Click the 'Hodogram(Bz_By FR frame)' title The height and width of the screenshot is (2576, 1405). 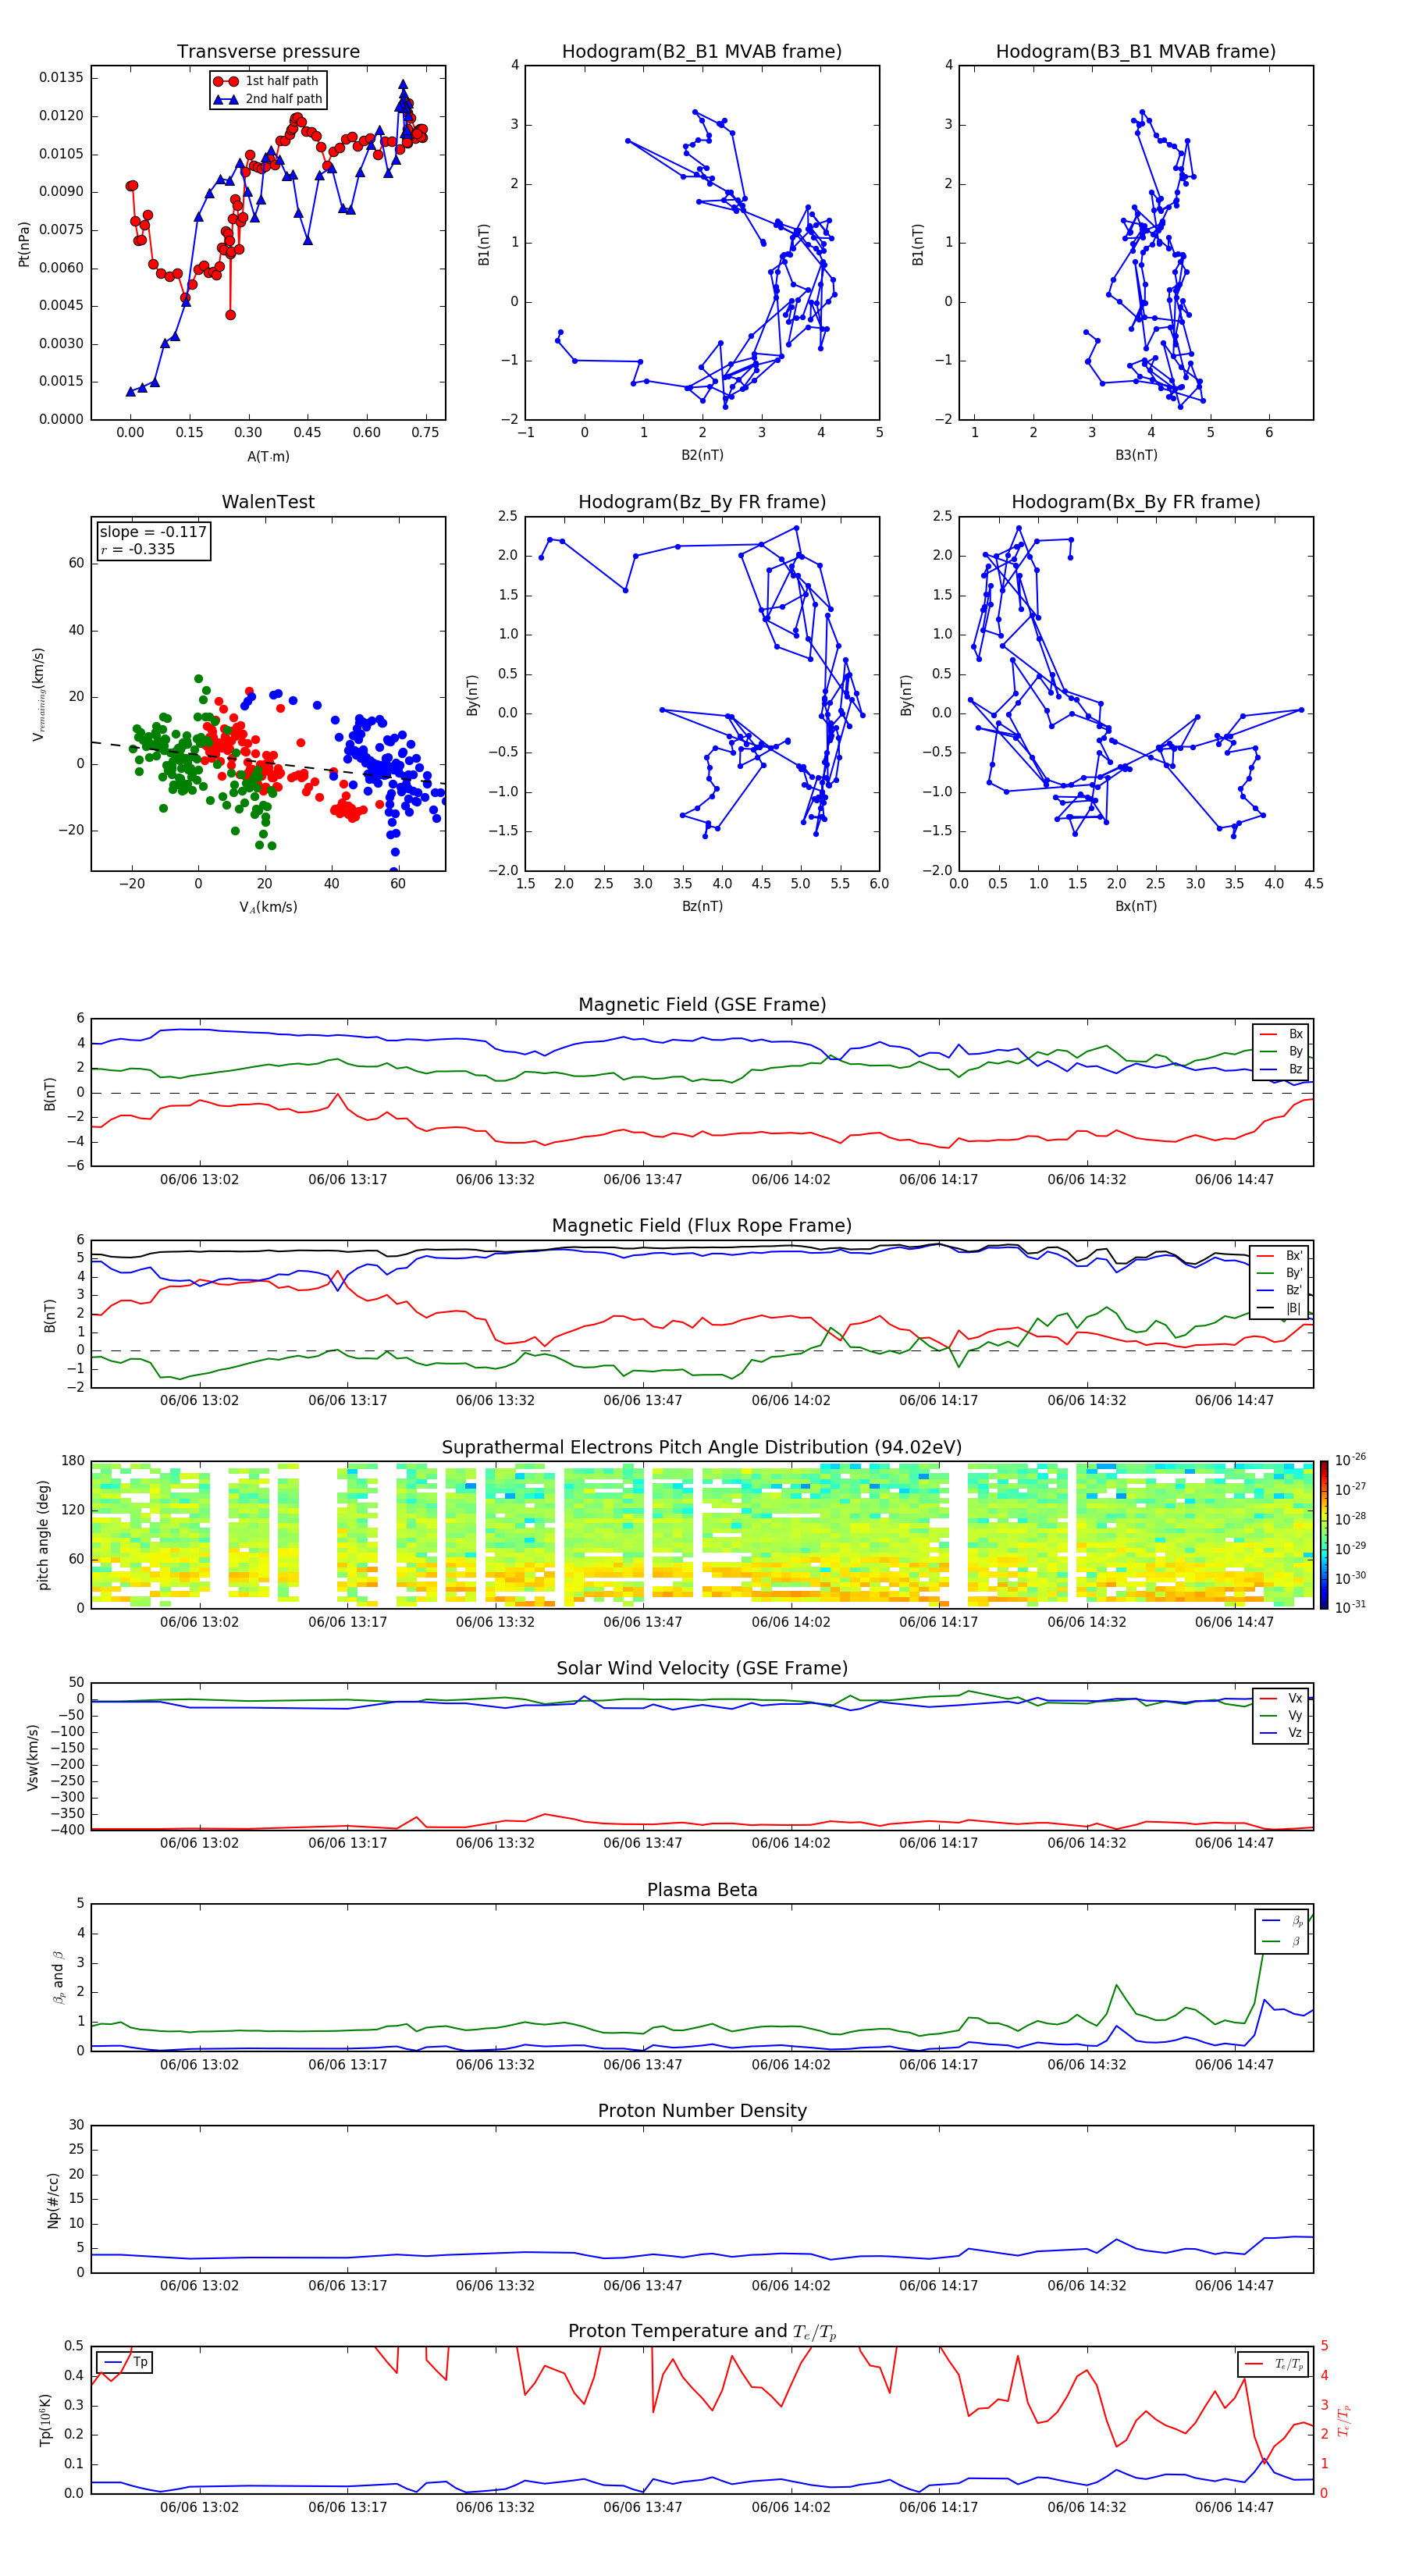[x=702, y=502]
